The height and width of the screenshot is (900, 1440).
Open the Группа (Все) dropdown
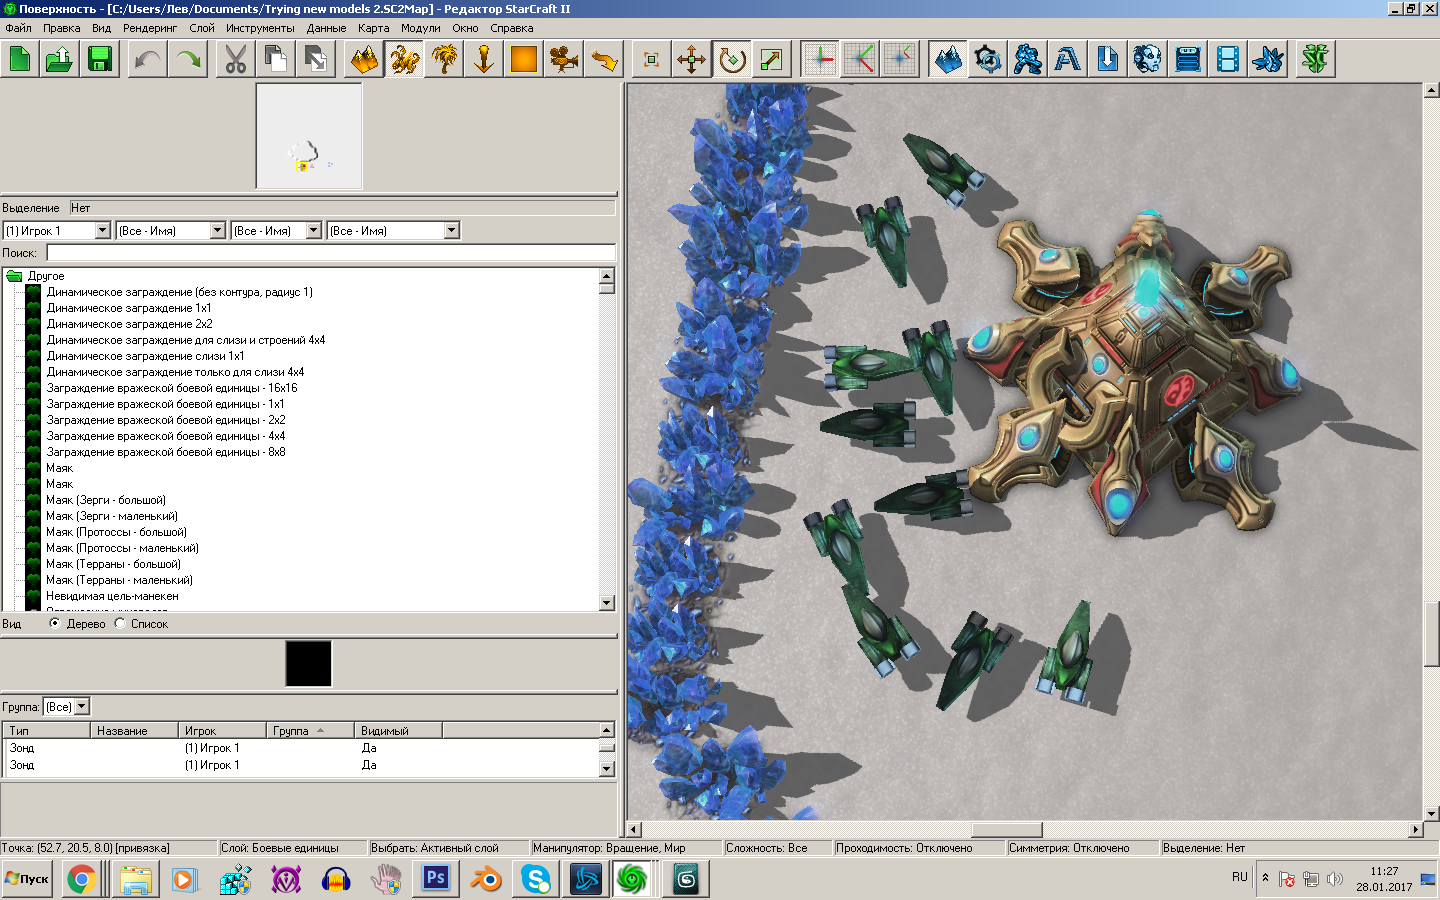[67, 706]
